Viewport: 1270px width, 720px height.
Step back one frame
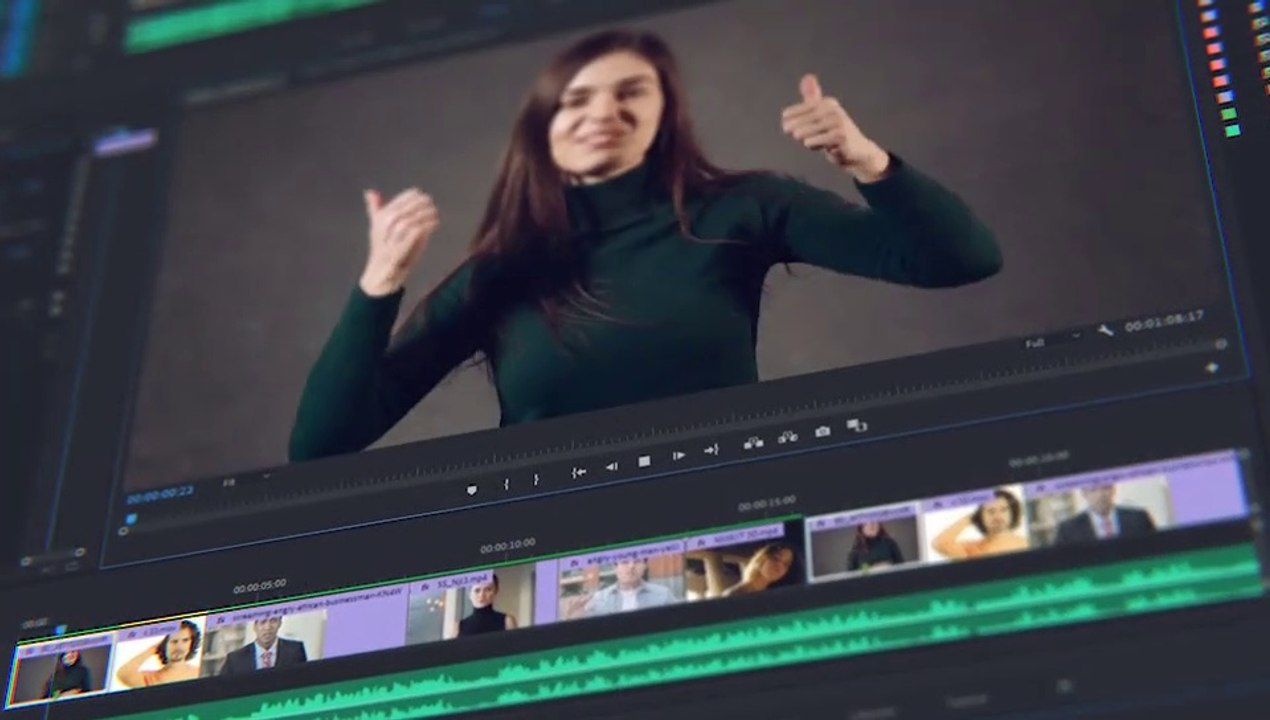611,467
